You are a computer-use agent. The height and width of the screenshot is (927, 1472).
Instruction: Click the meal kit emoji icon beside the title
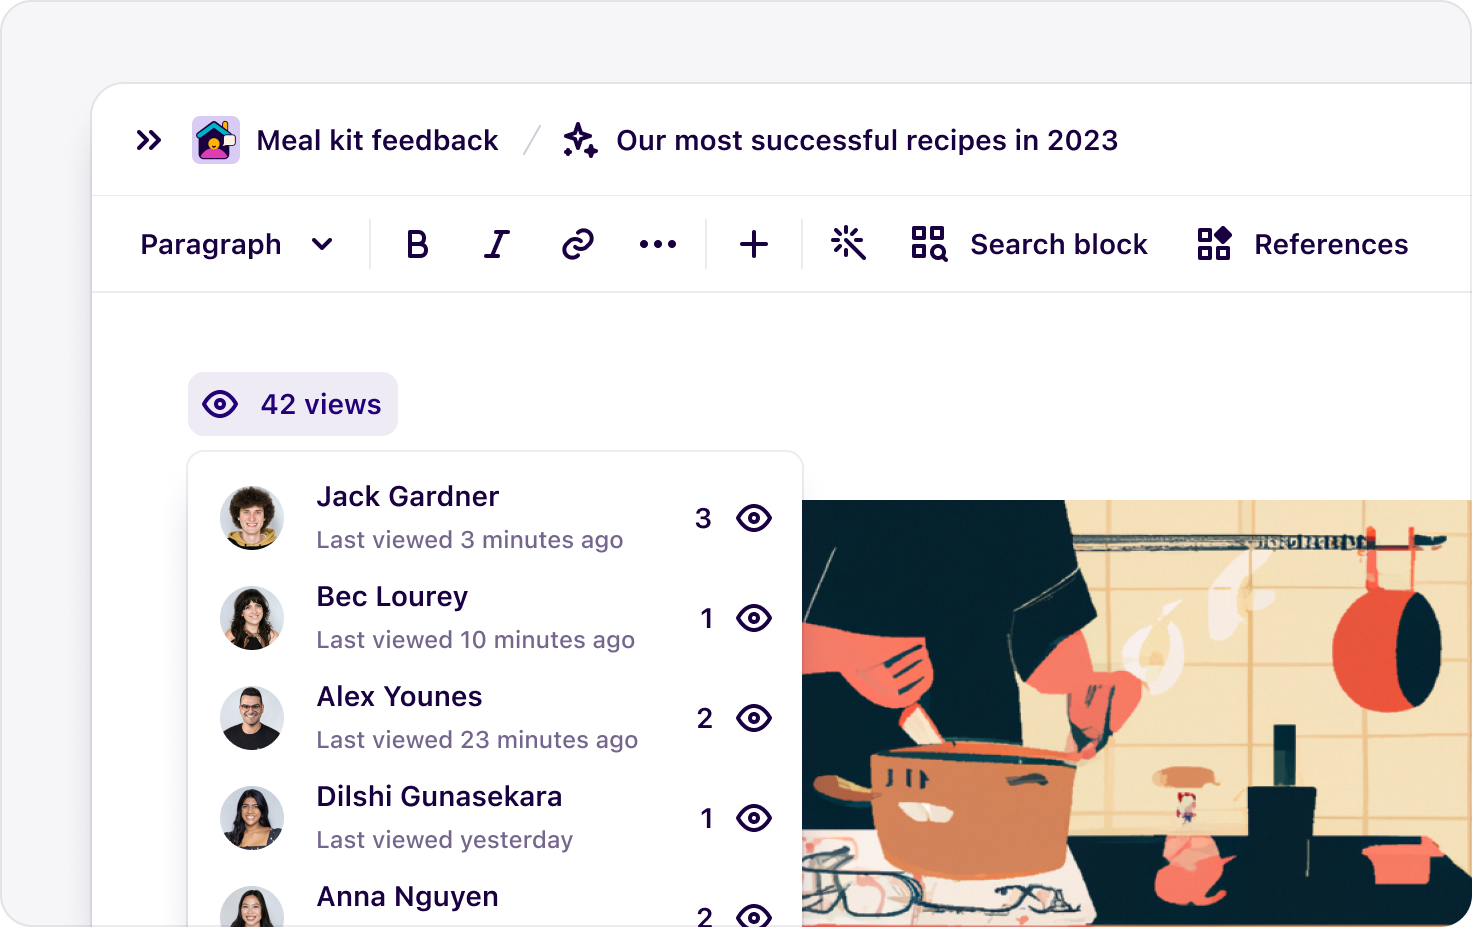215,140
